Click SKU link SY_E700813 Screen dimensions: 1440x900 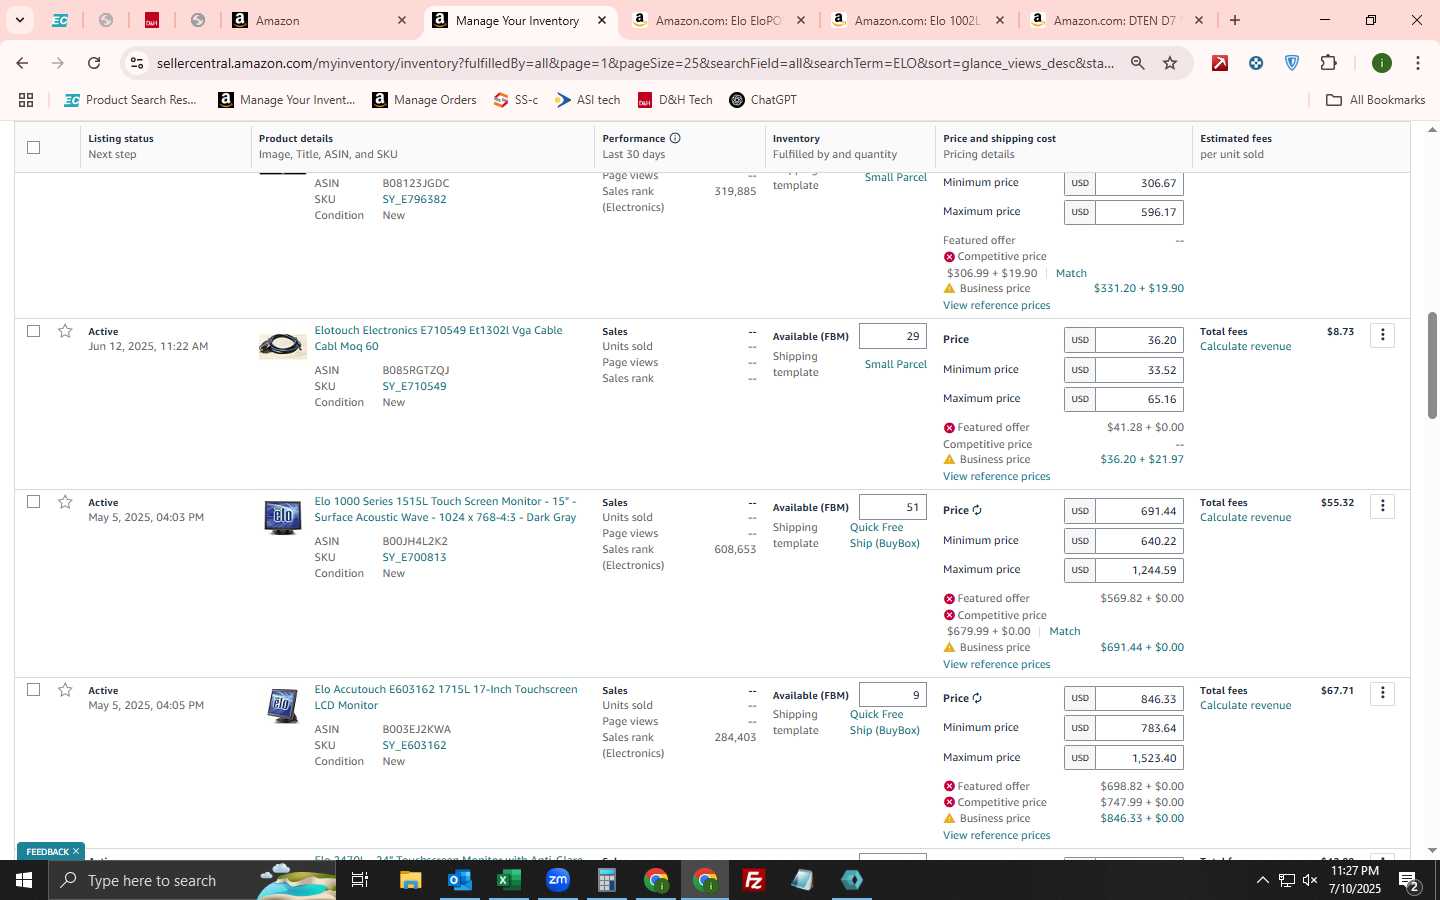click(x=414, y=557)
